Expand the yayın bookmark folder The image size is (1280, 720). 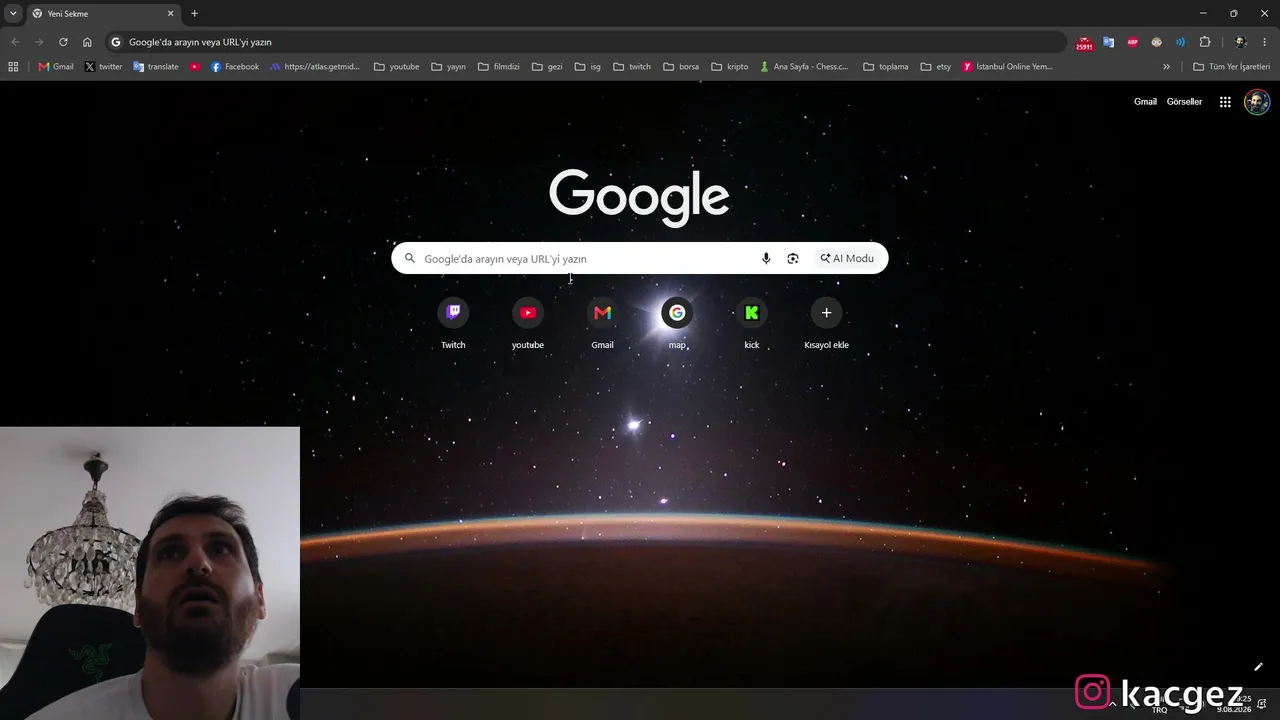(449, 67)
